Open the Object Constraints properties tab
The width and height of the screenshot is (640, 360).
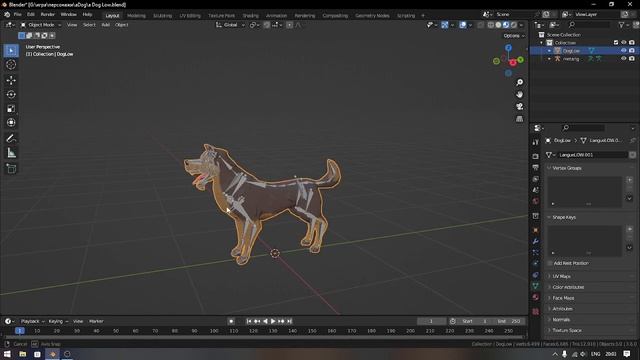[536, 275]
